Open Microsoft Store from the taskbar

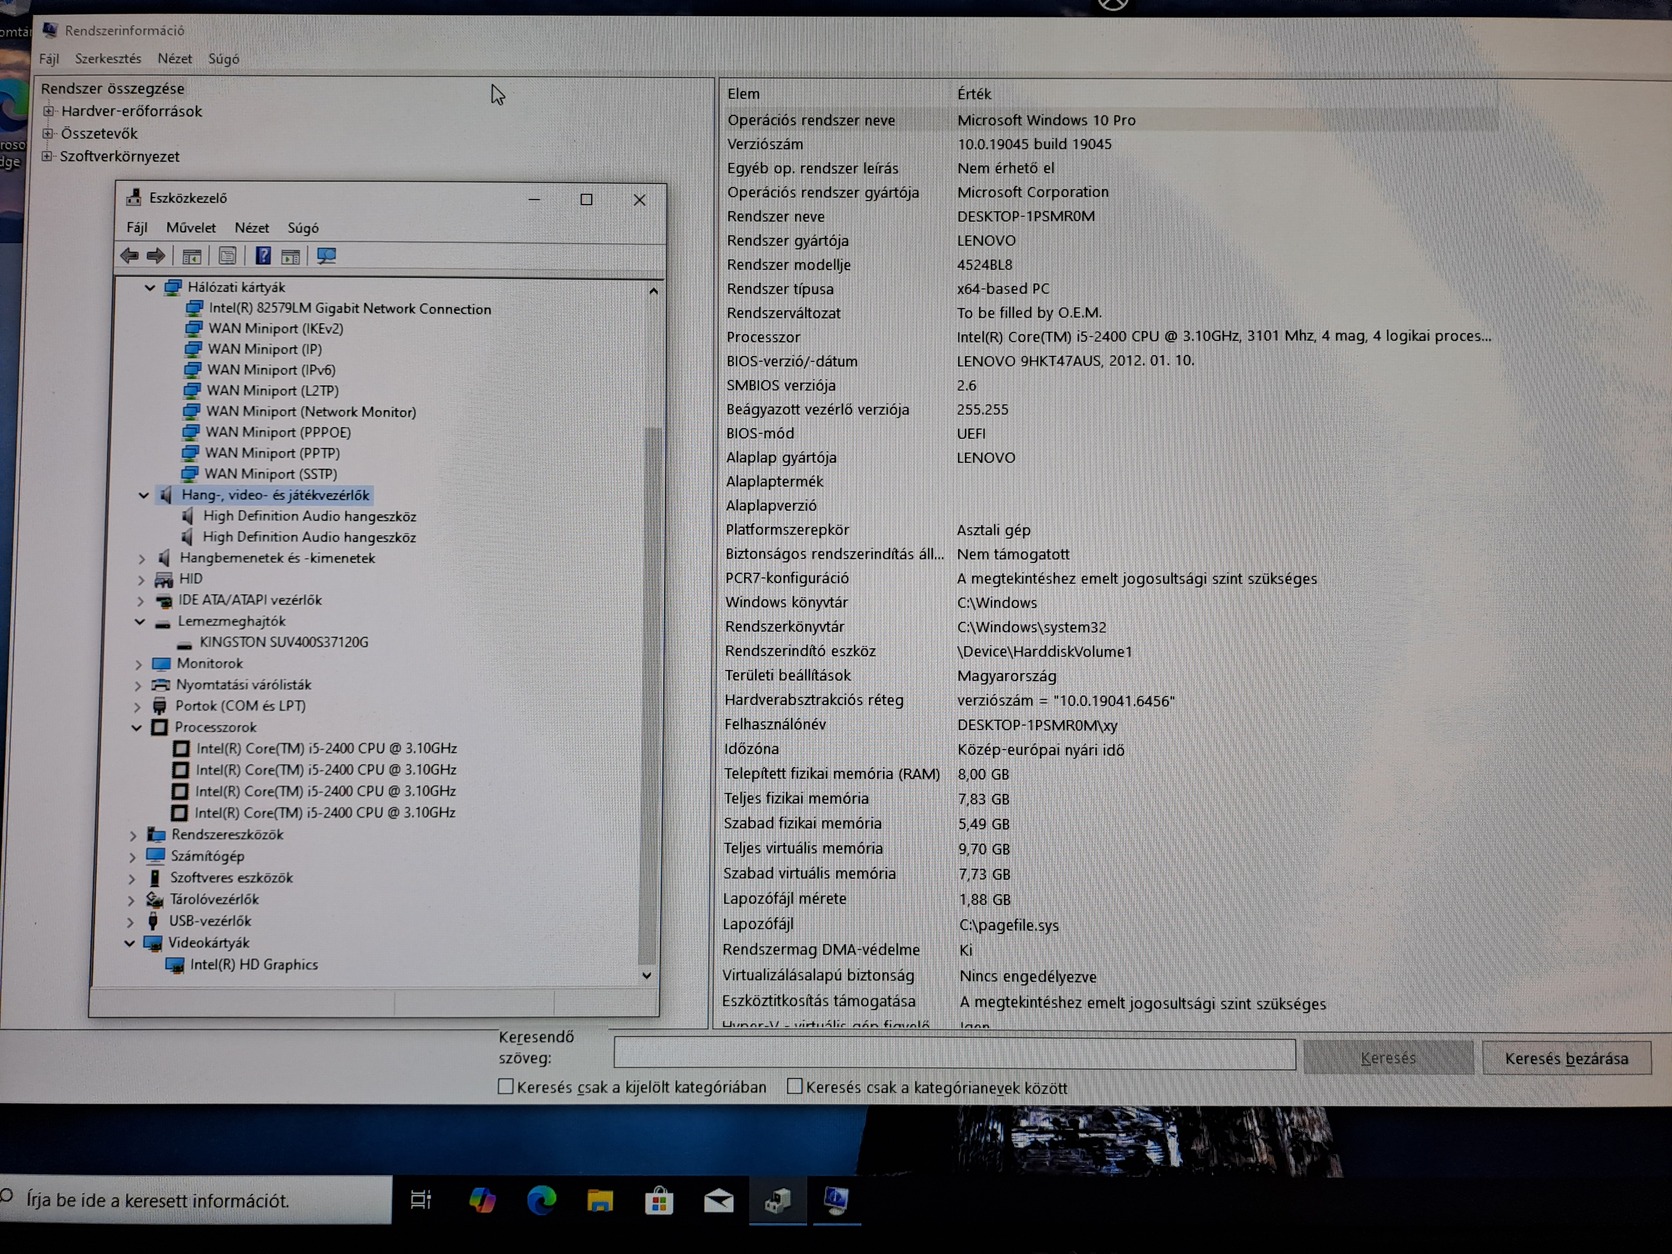[659, 1200]
